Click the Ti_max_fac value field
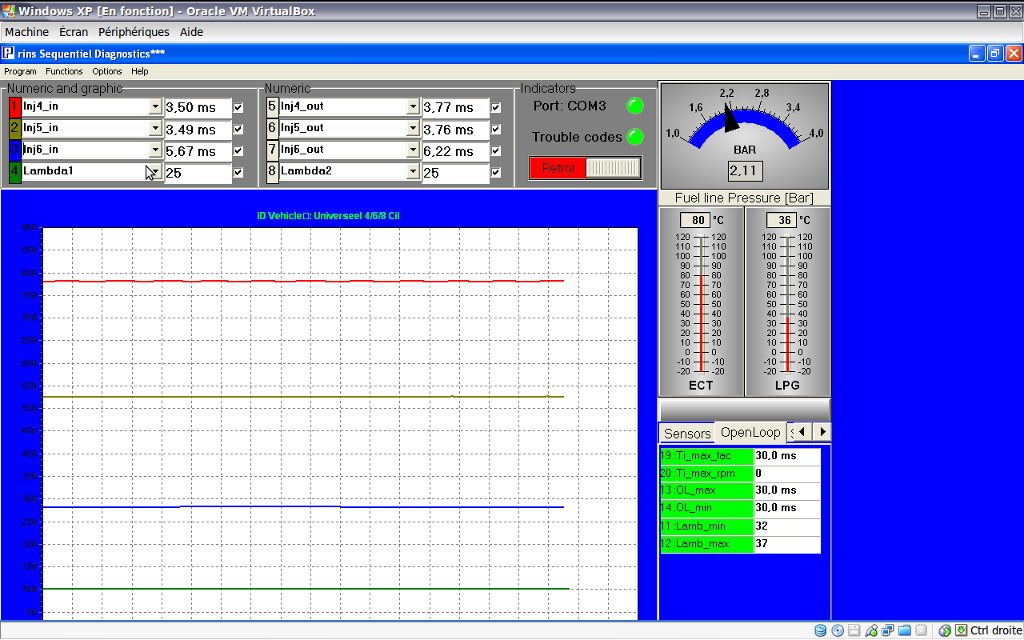This screenshot has height=640, width=1024. 786,456
